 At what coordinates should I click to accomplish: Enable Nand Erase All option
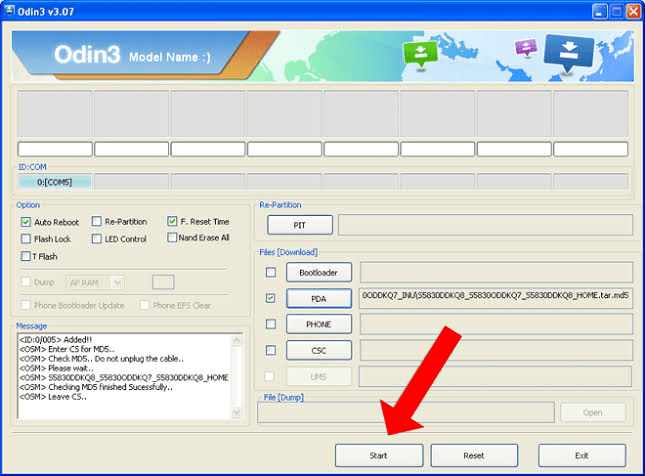tap(172, 238)
